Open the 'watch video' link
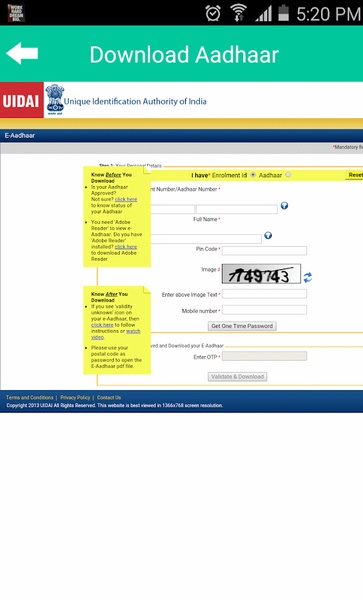 (x=116, y=334)
